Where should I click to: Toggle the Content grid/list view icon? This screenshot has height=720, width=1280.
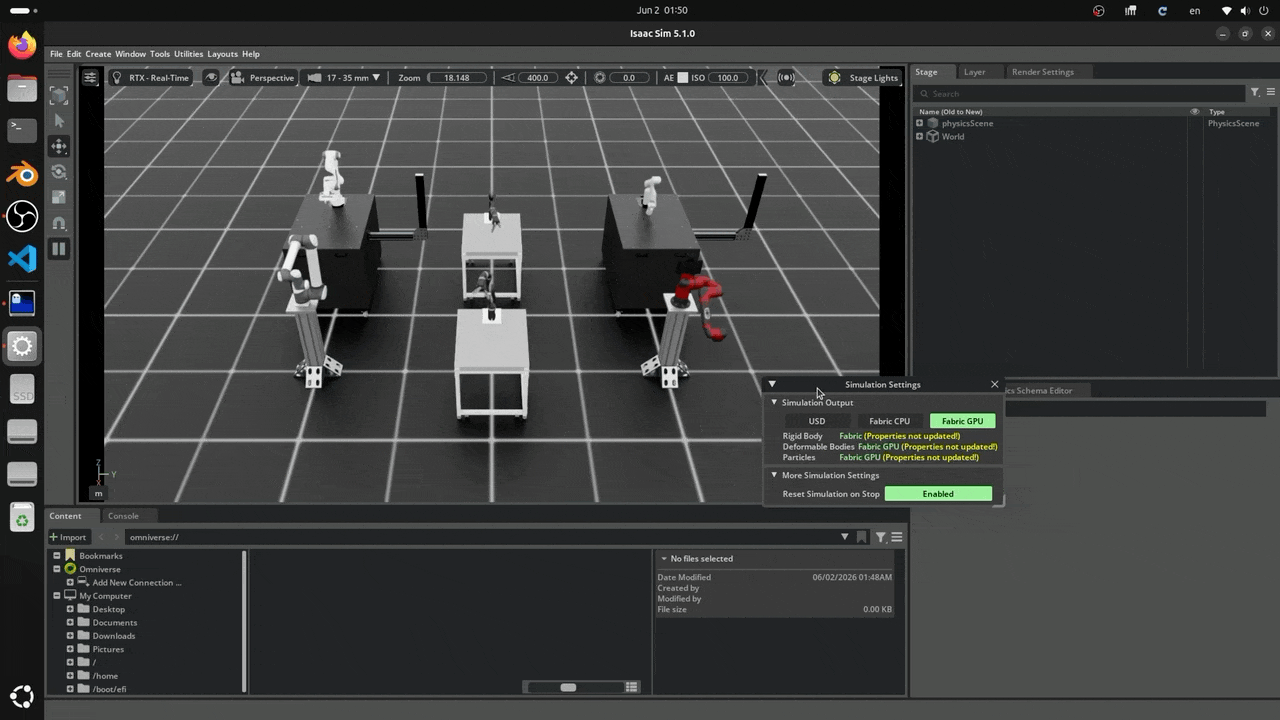[631, 687]
